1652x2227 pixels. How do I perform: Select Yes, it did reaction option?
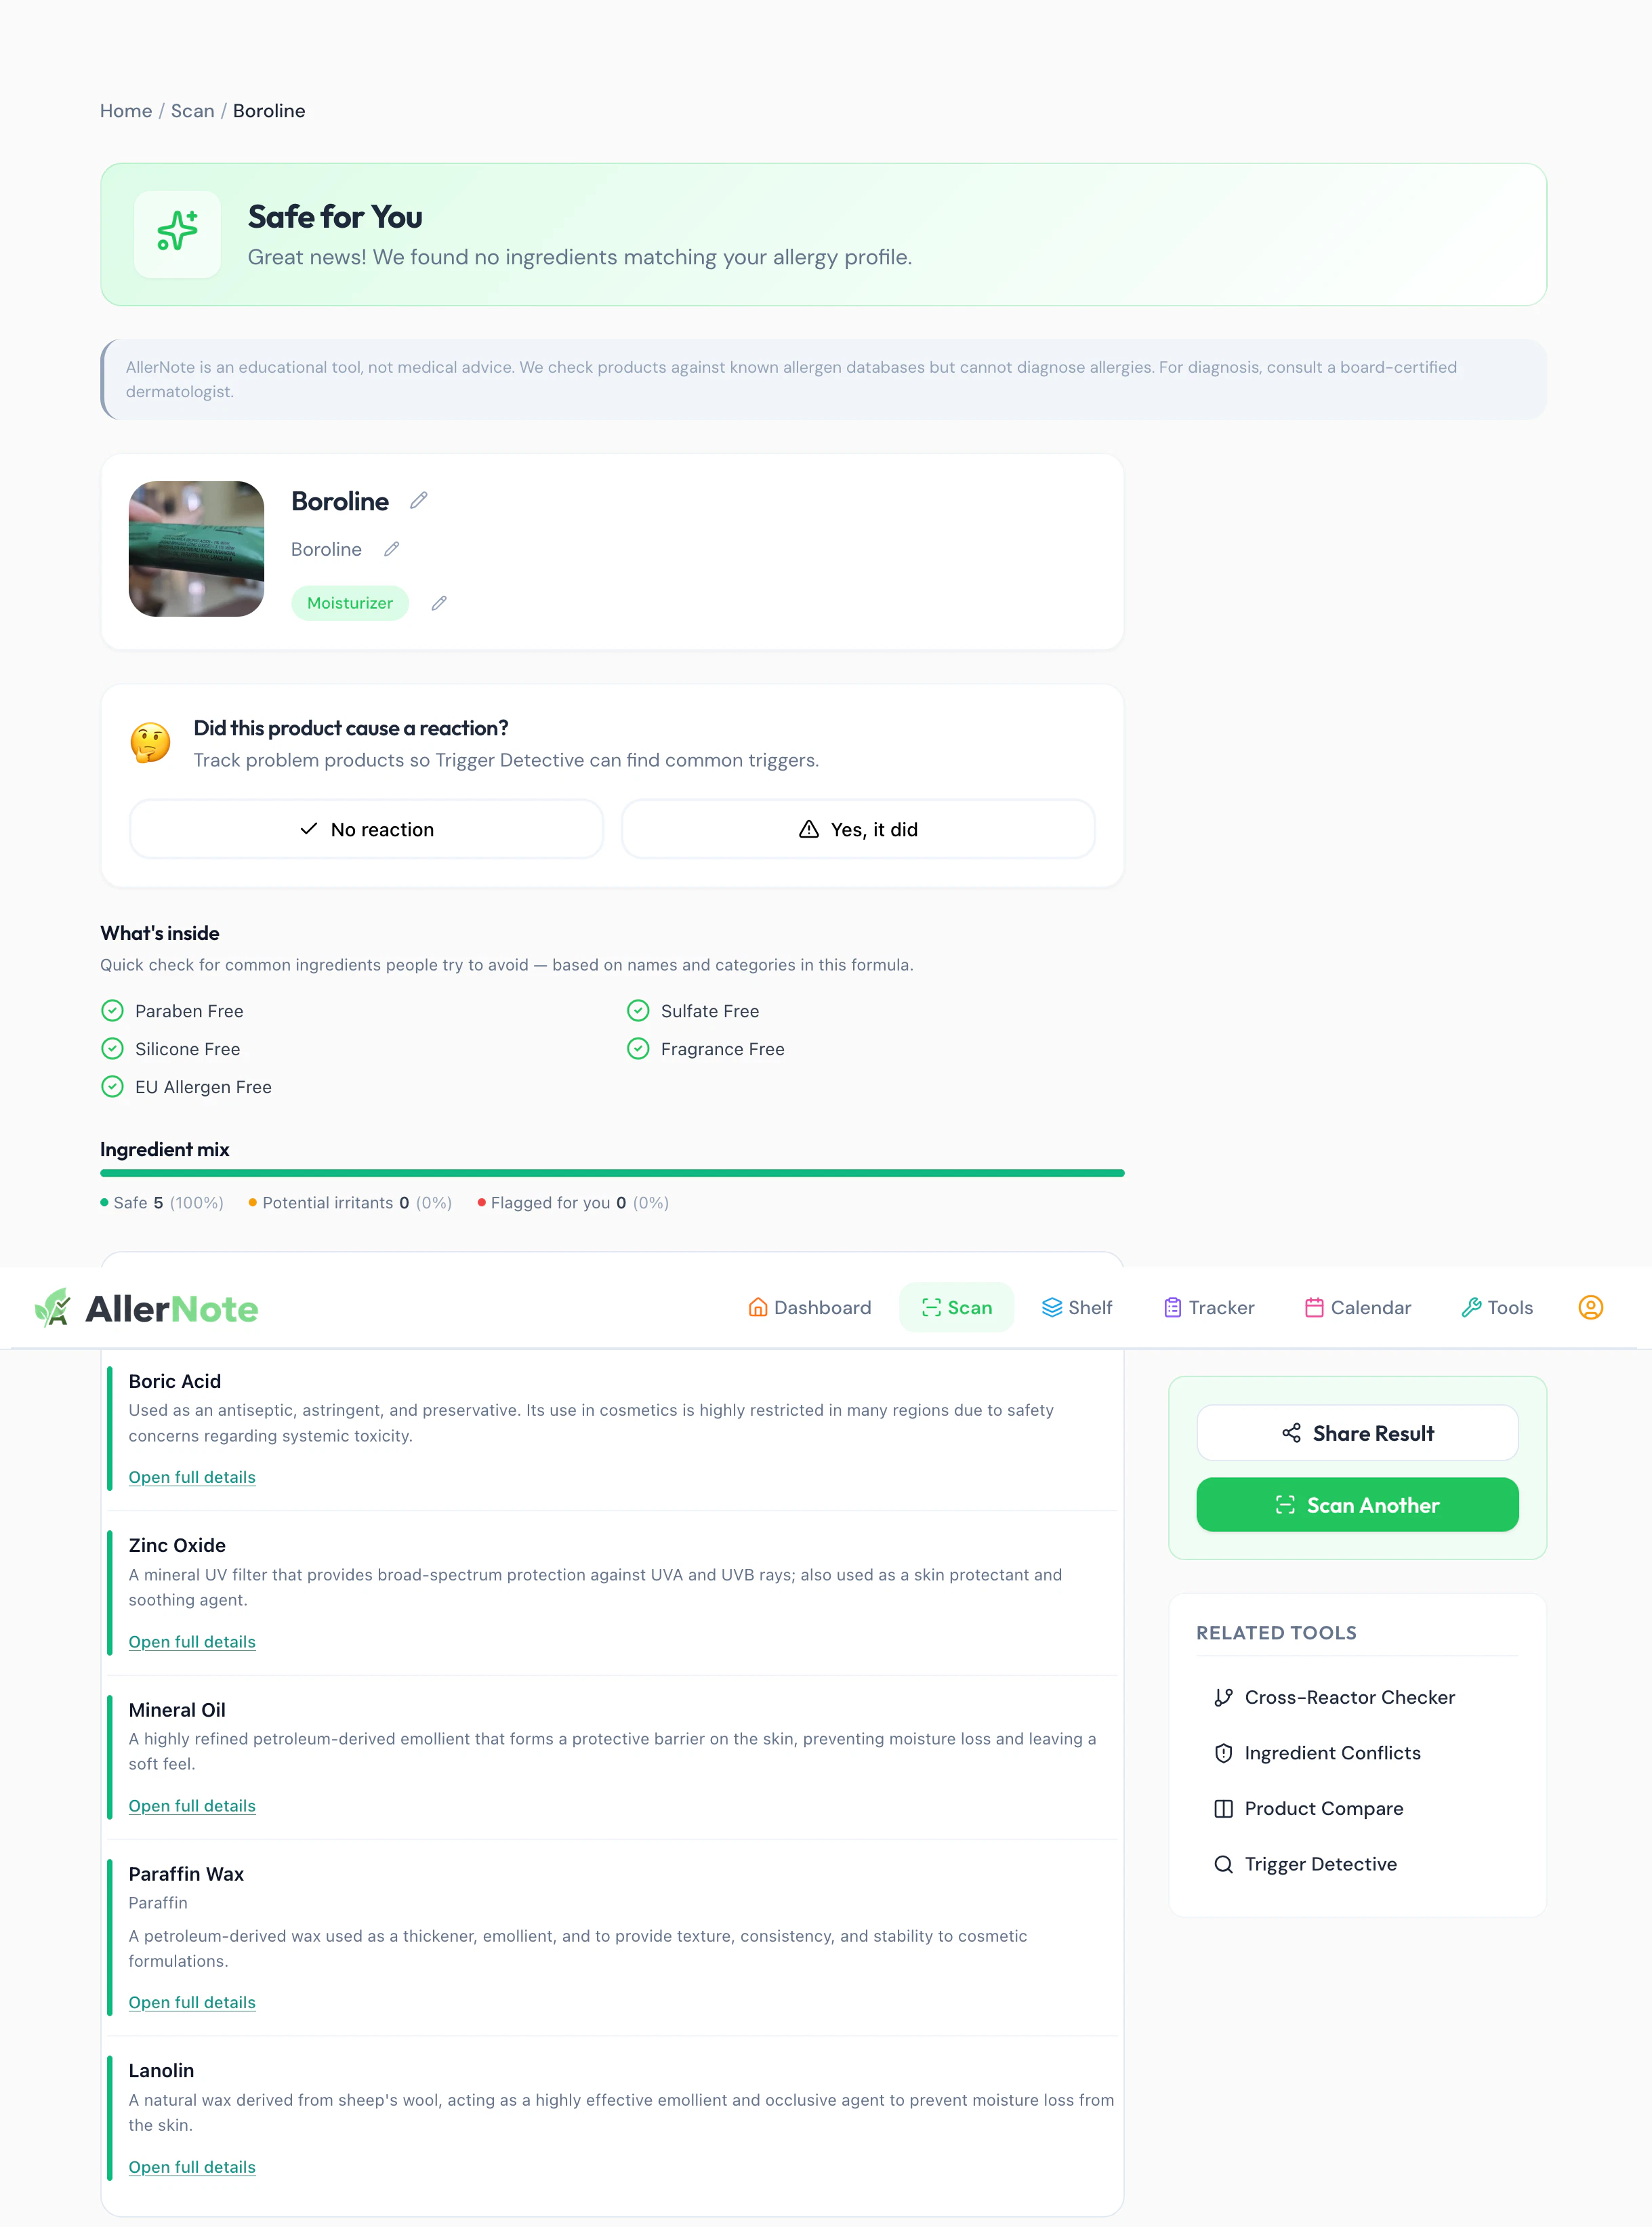(858, 829)
